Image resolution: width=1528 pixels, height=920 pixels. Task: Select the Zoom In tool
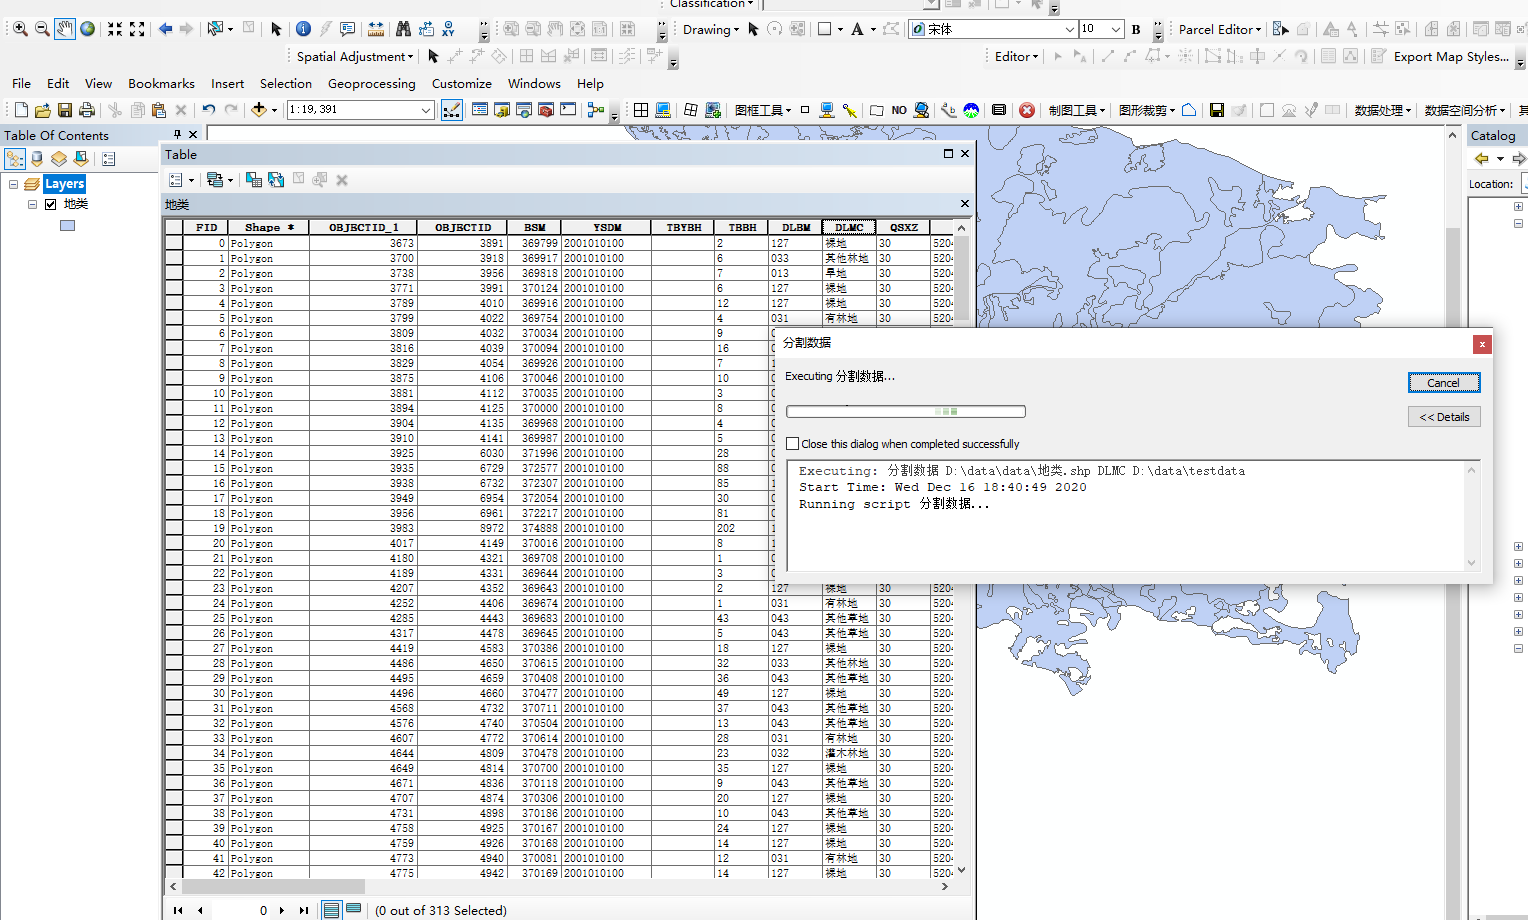coord(20,29)
